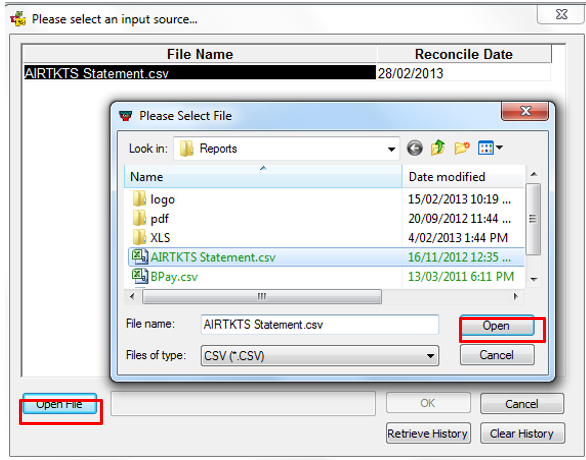Select the logo folder icon
The height and width of the screenshot is (460, 586).
pos(139,198)
